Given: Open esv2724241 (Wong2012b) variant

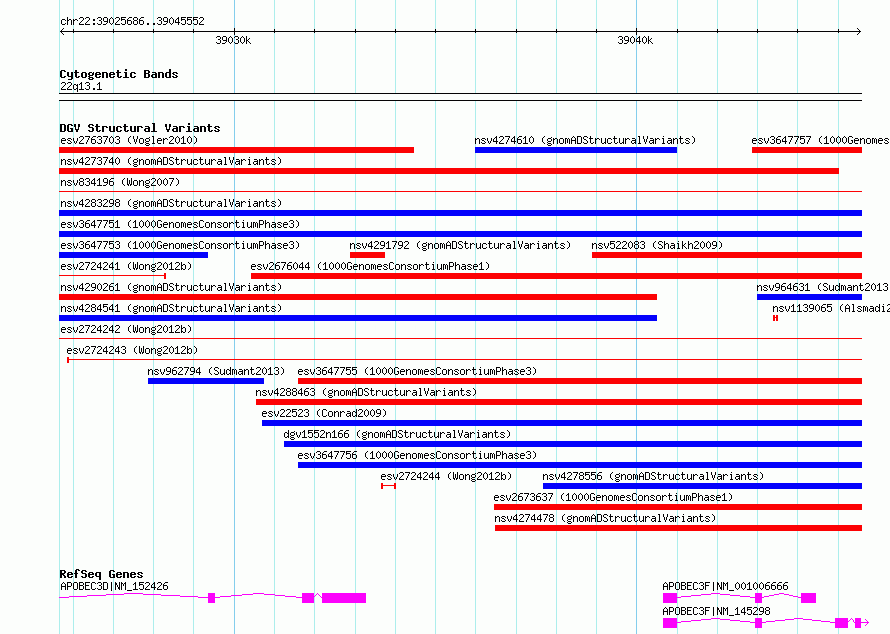Looking at the screenshot, I should (x=126, y=266).
